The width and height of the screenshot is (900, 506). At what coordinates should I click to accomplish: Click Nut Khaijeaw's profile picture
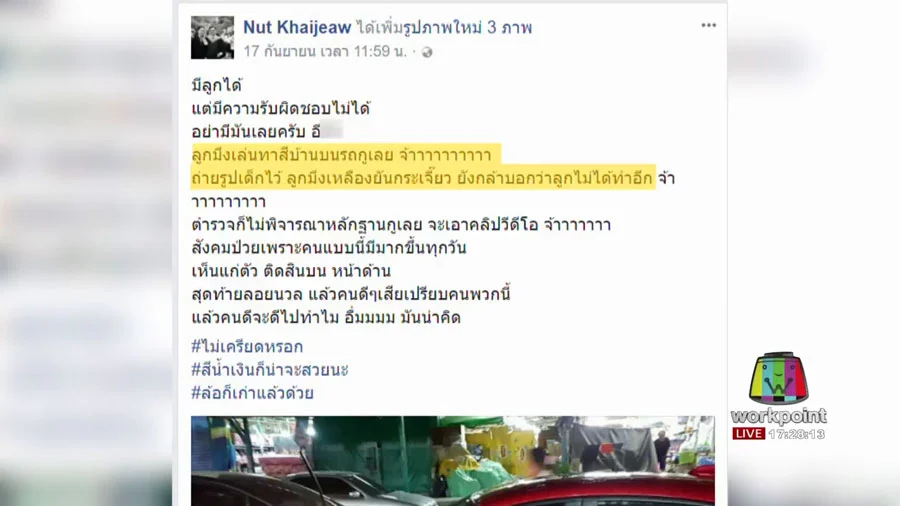pos(212,37)
